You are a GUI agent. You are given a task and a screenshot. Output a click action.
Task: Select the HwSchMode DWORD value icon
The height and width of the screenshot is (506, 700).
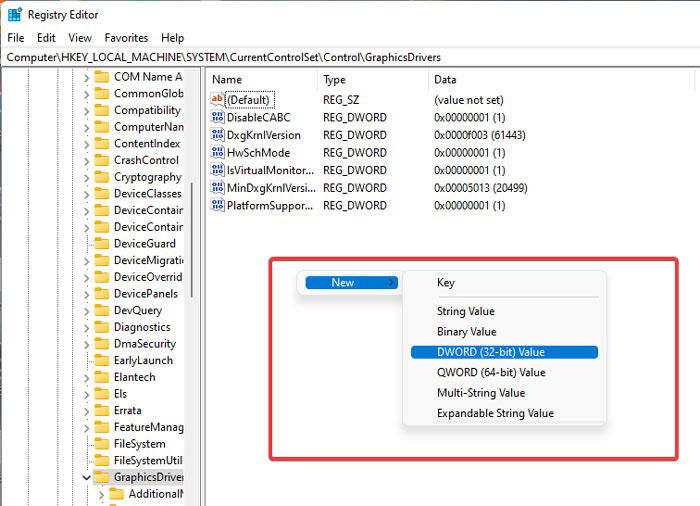(x=217, y=152)
